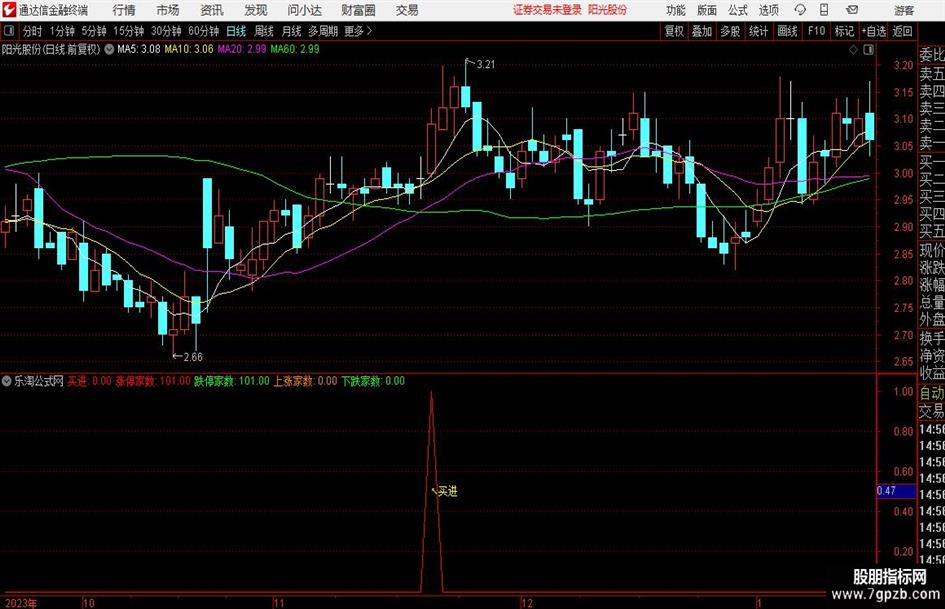Click the diamond icon above the chart
945x609 pixels.
click(853, 50)
